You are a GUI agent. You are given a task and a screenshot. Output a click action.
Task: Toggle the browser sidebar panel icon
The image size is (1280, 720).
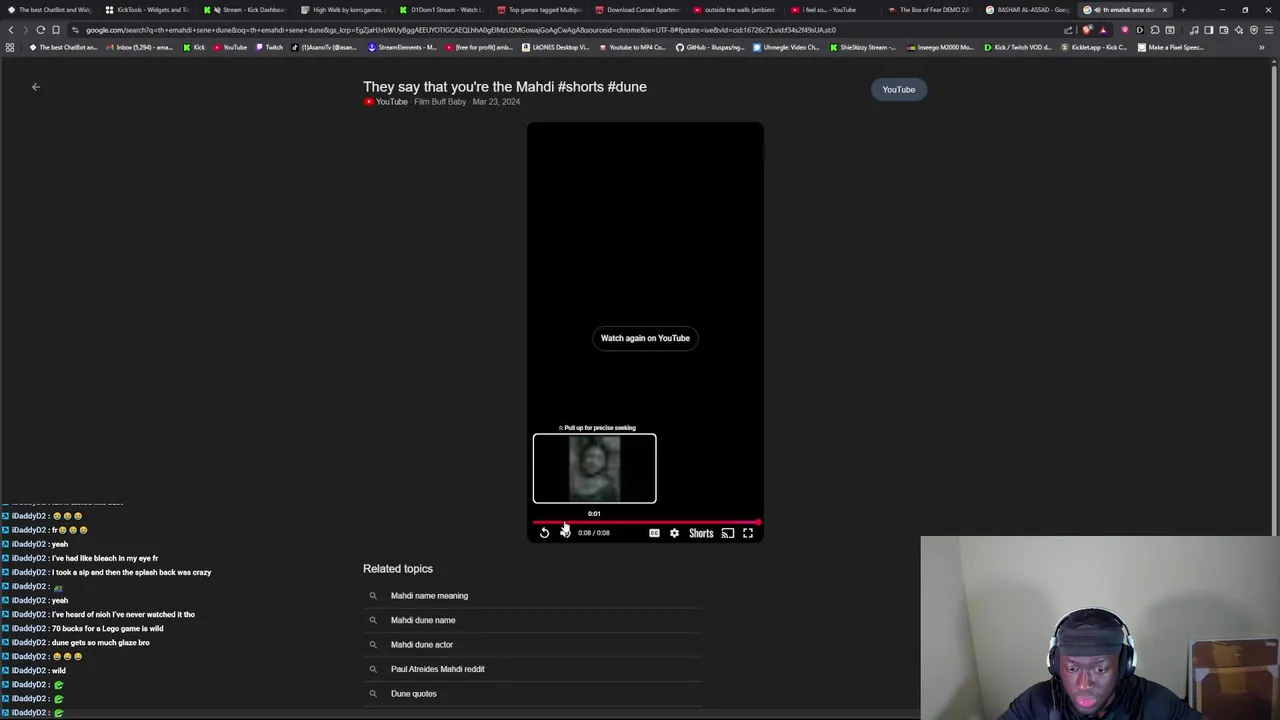[1208, 30]
